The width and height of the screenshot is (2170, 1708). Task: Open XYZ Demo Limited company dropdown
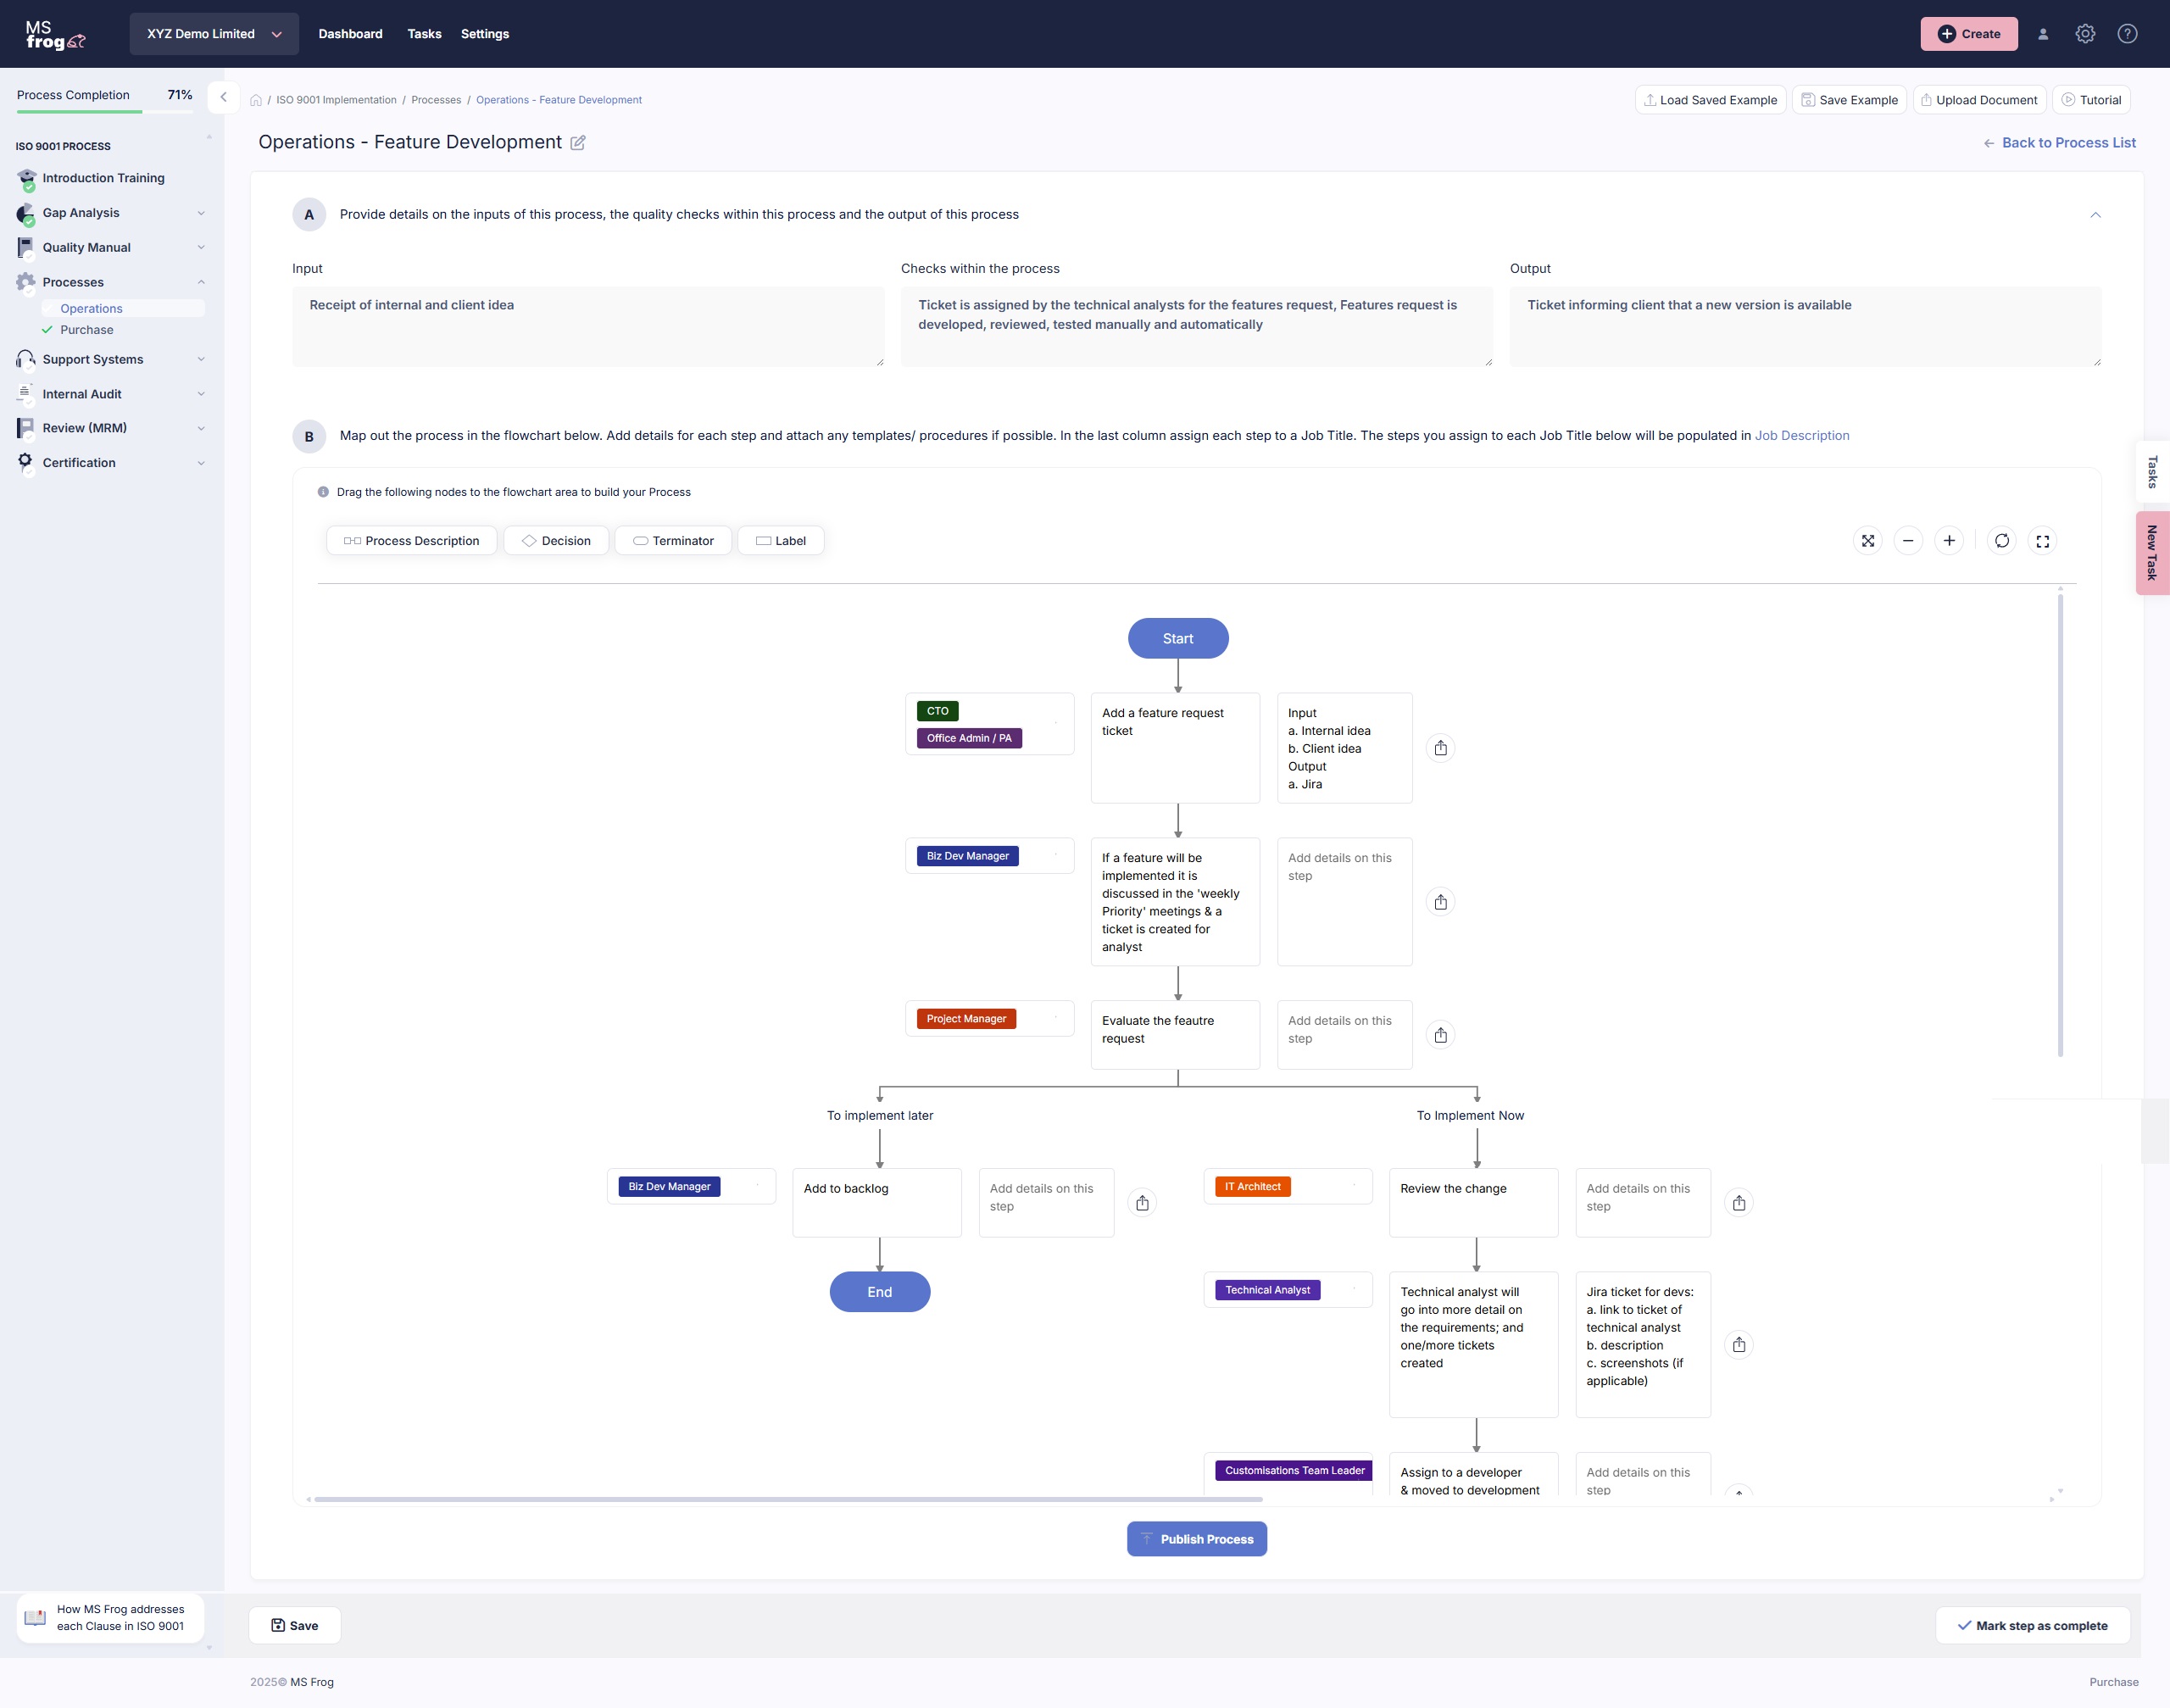[214, 34]
